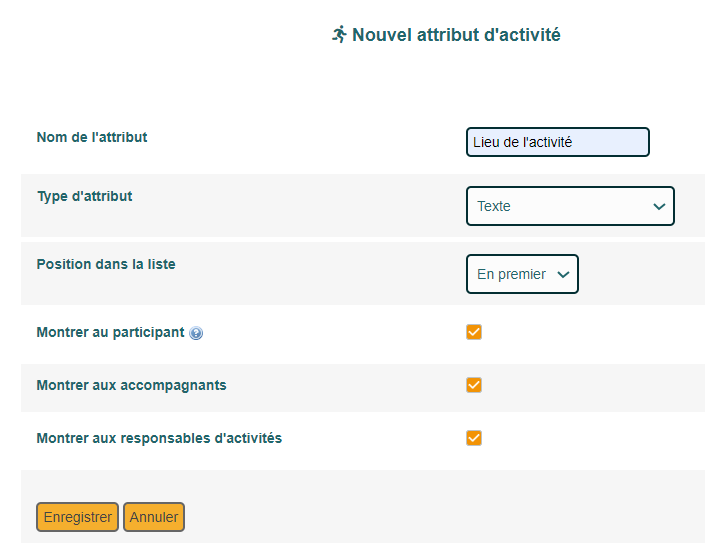This screenshot has height=555, width=705.
Task: Click the Annuler button
Action: pos(154,517)
